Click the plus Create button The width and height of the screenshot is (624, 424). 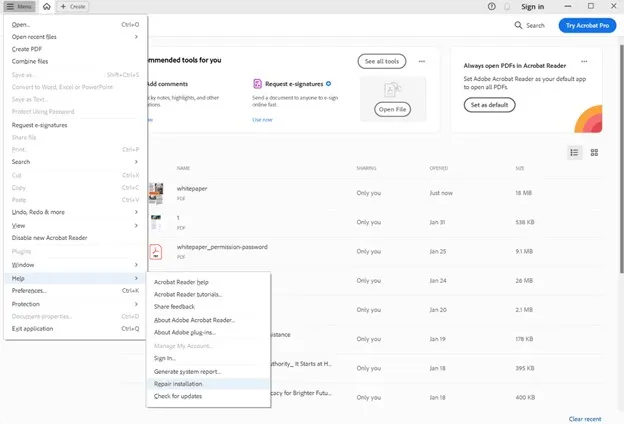click(73, 6)
